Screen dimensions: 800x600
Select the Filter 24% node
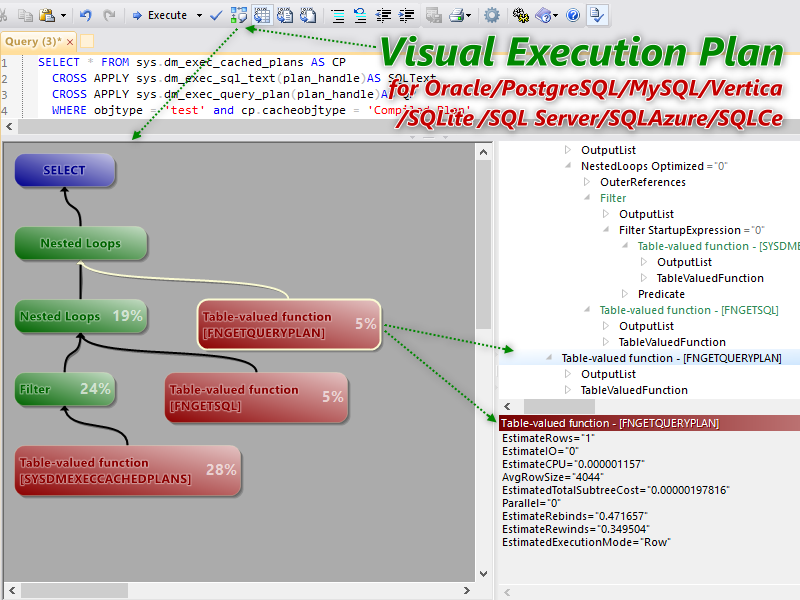[x=64, y=389]
